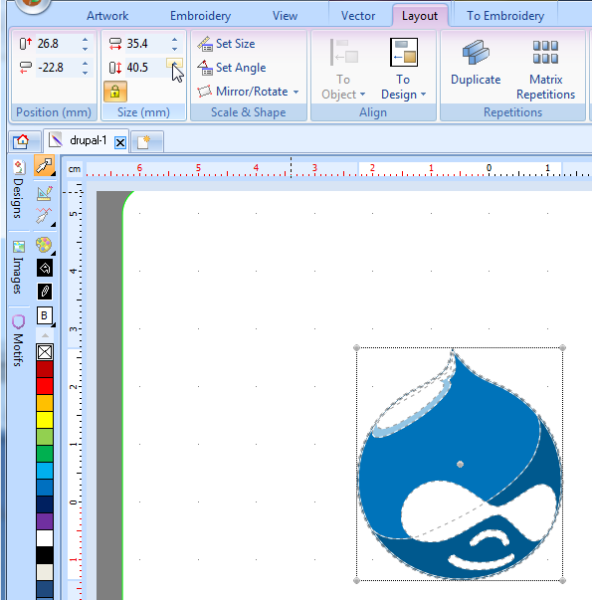The width and height of the screenshot is (592, 600).
Task: Select the node editing tool
Action: tap(44, 217)
